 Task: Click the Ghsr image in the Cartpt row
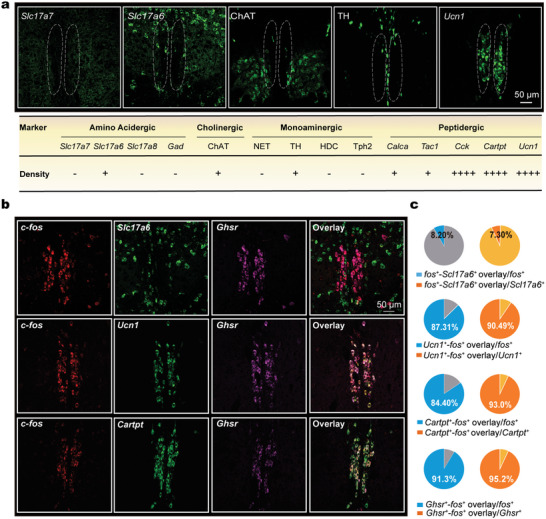point(259,465)
